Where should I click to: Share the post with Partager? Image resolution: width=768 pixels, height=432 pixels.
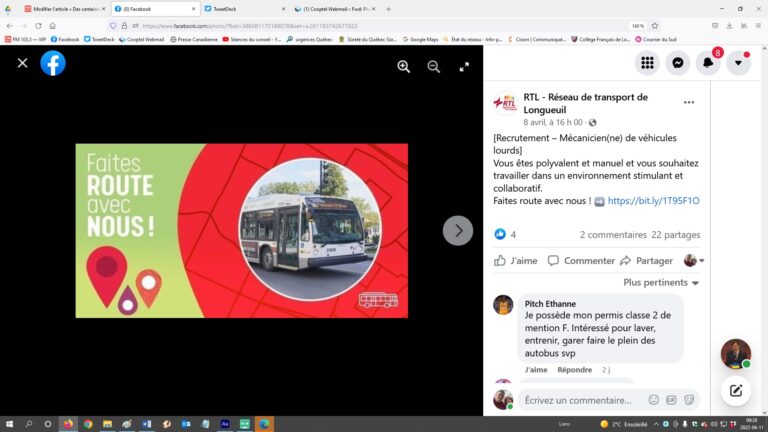(x=647, y=261)
